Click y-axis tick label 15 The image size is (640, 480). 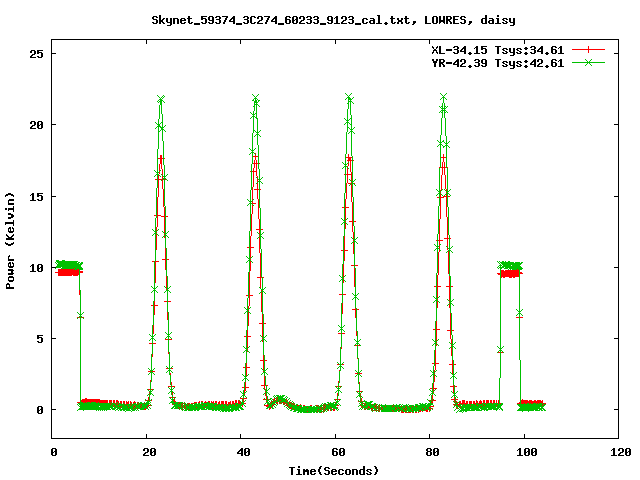(x=36, y=196)
